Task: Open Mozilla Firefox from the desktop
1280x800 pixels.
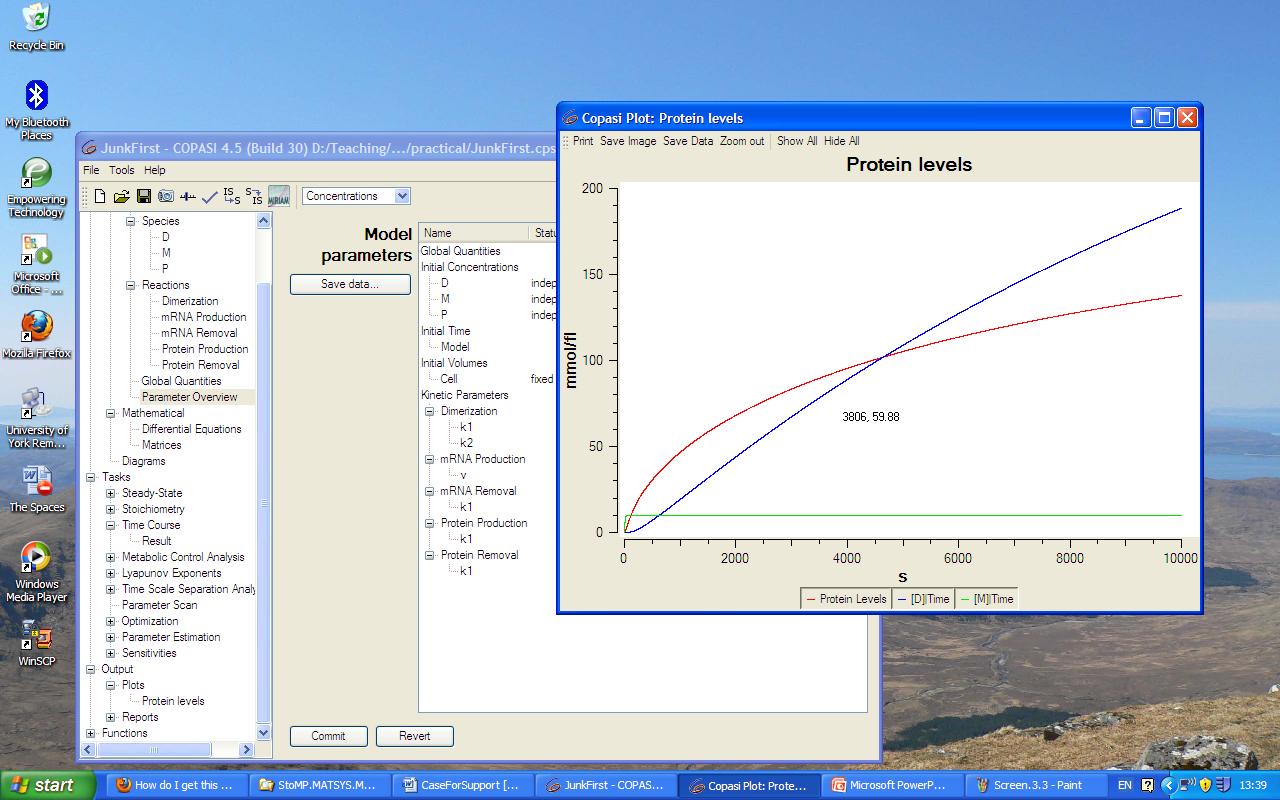Action: point(36,327)
